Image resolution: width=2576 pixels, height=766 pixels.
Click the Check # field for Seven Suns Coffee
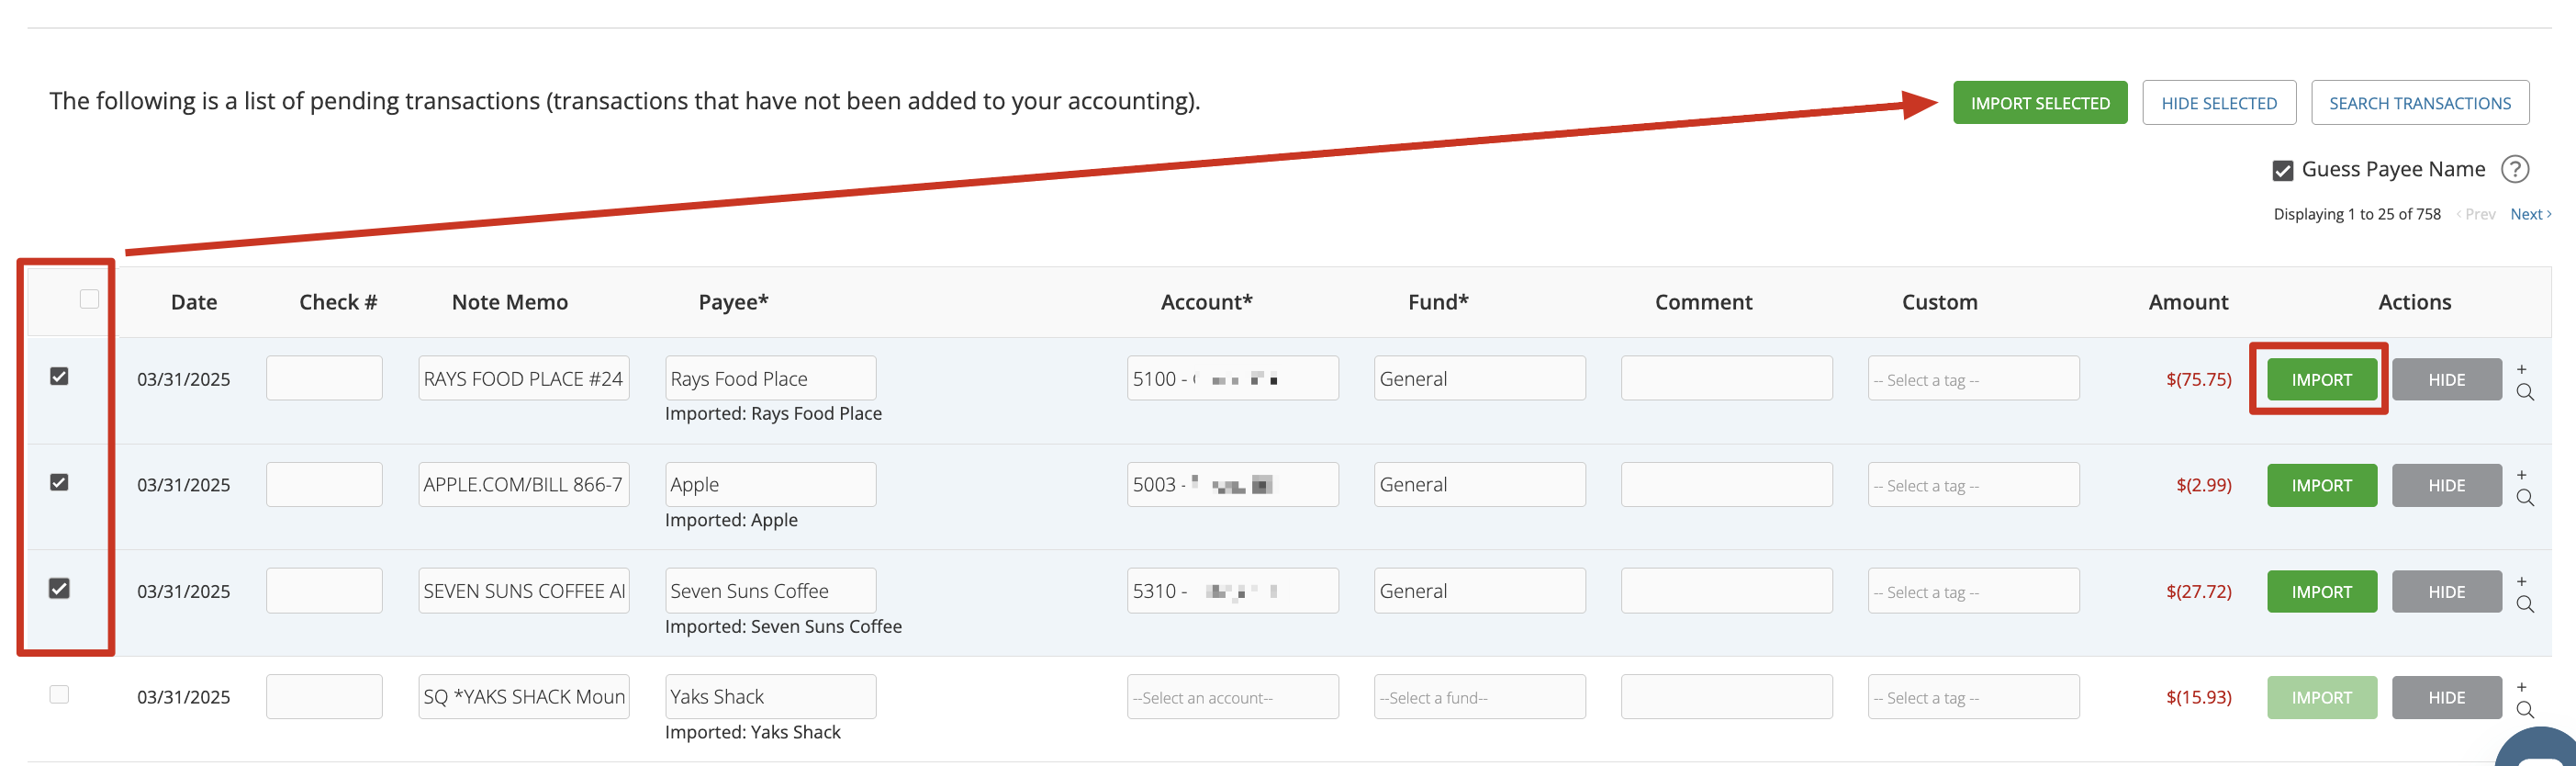[324, 591]
